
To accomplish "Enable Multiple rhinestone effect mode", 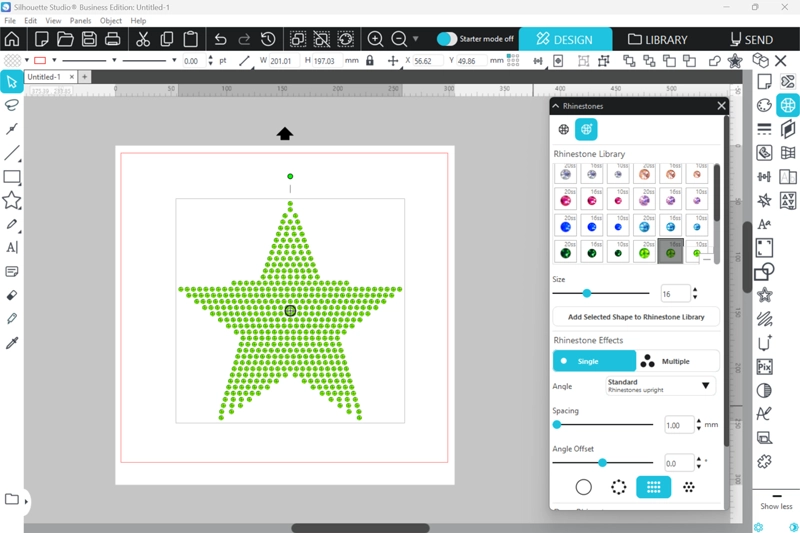I will (677, 361).
